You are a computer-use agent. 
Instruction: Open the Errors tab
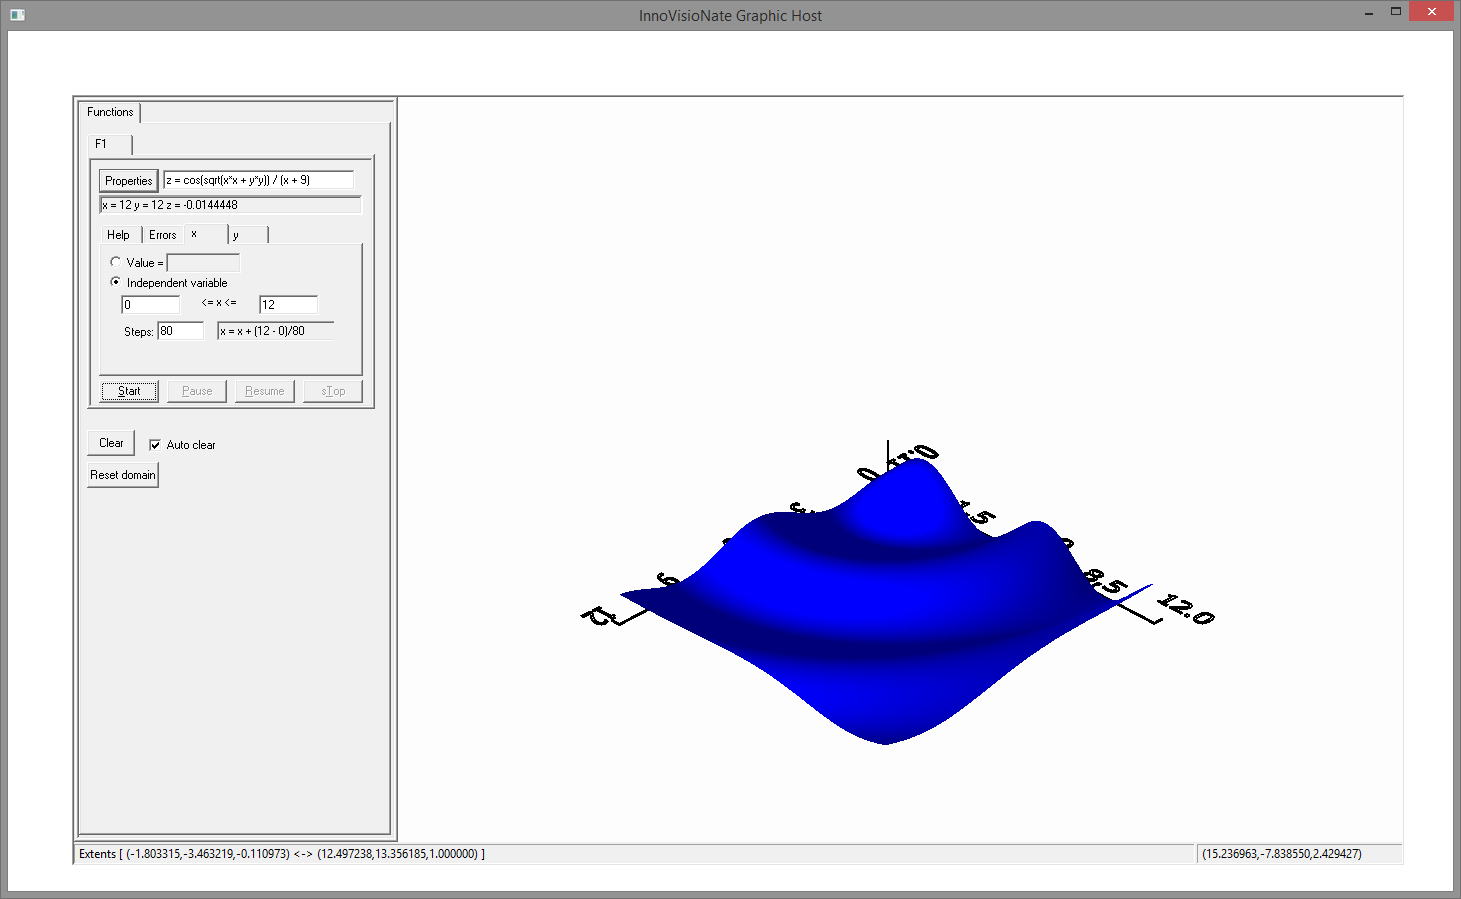click(x=162, y=235)
